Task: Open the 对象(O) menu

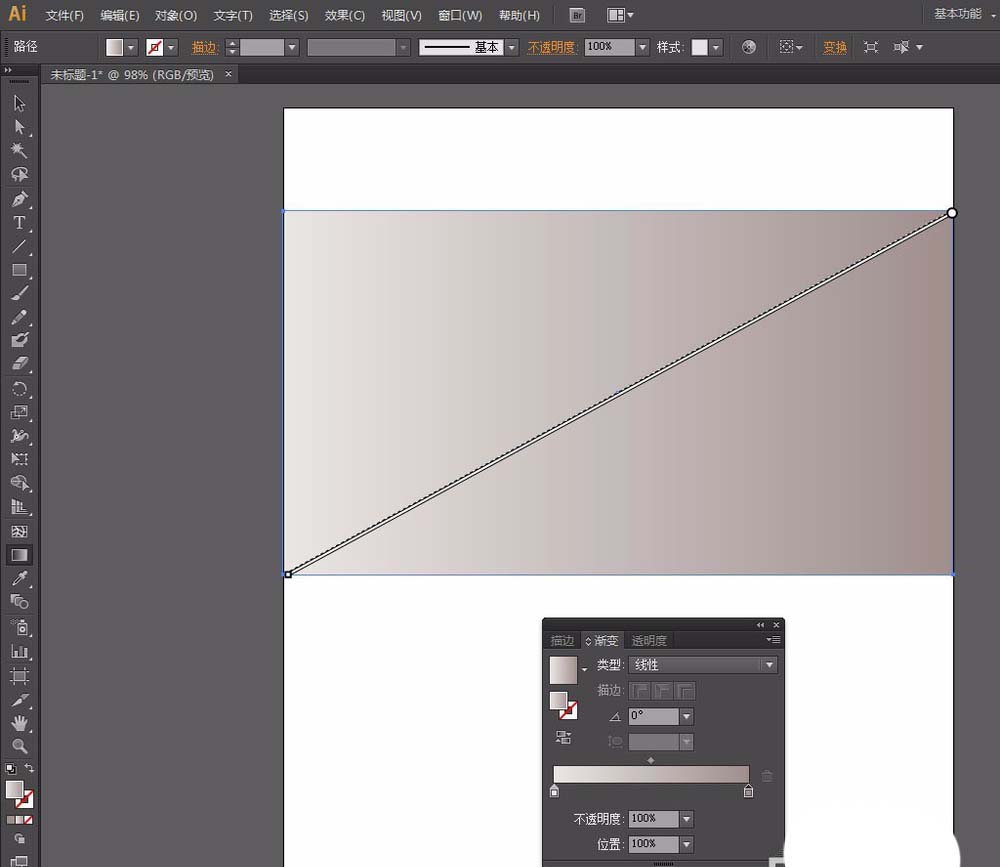Action: pyautogui.click(x=176, y=15)
